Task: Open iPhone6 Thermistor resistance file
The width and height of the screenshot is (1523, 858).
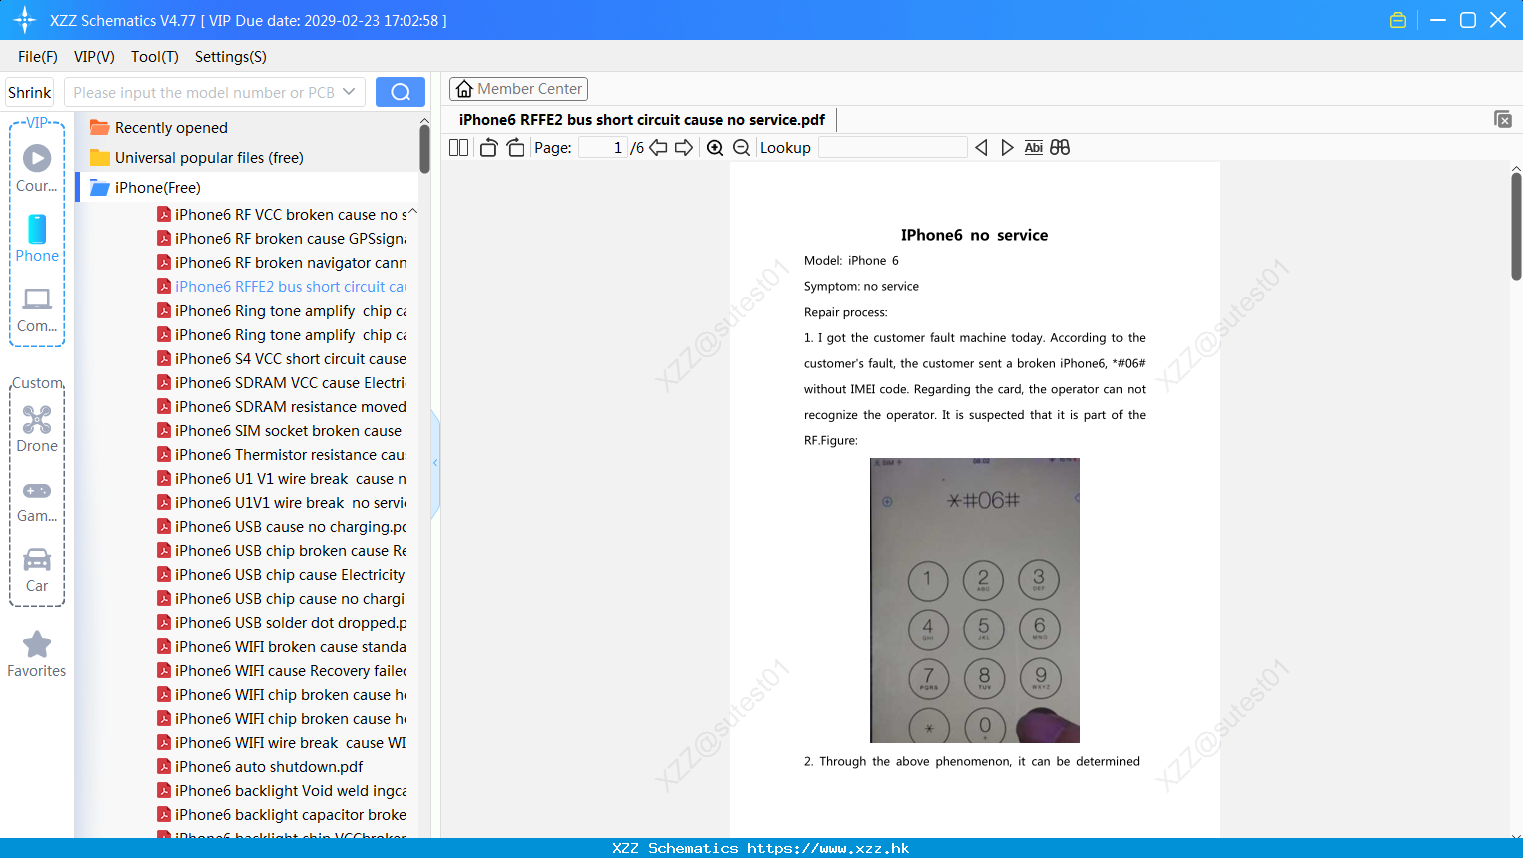Action: 282,455
